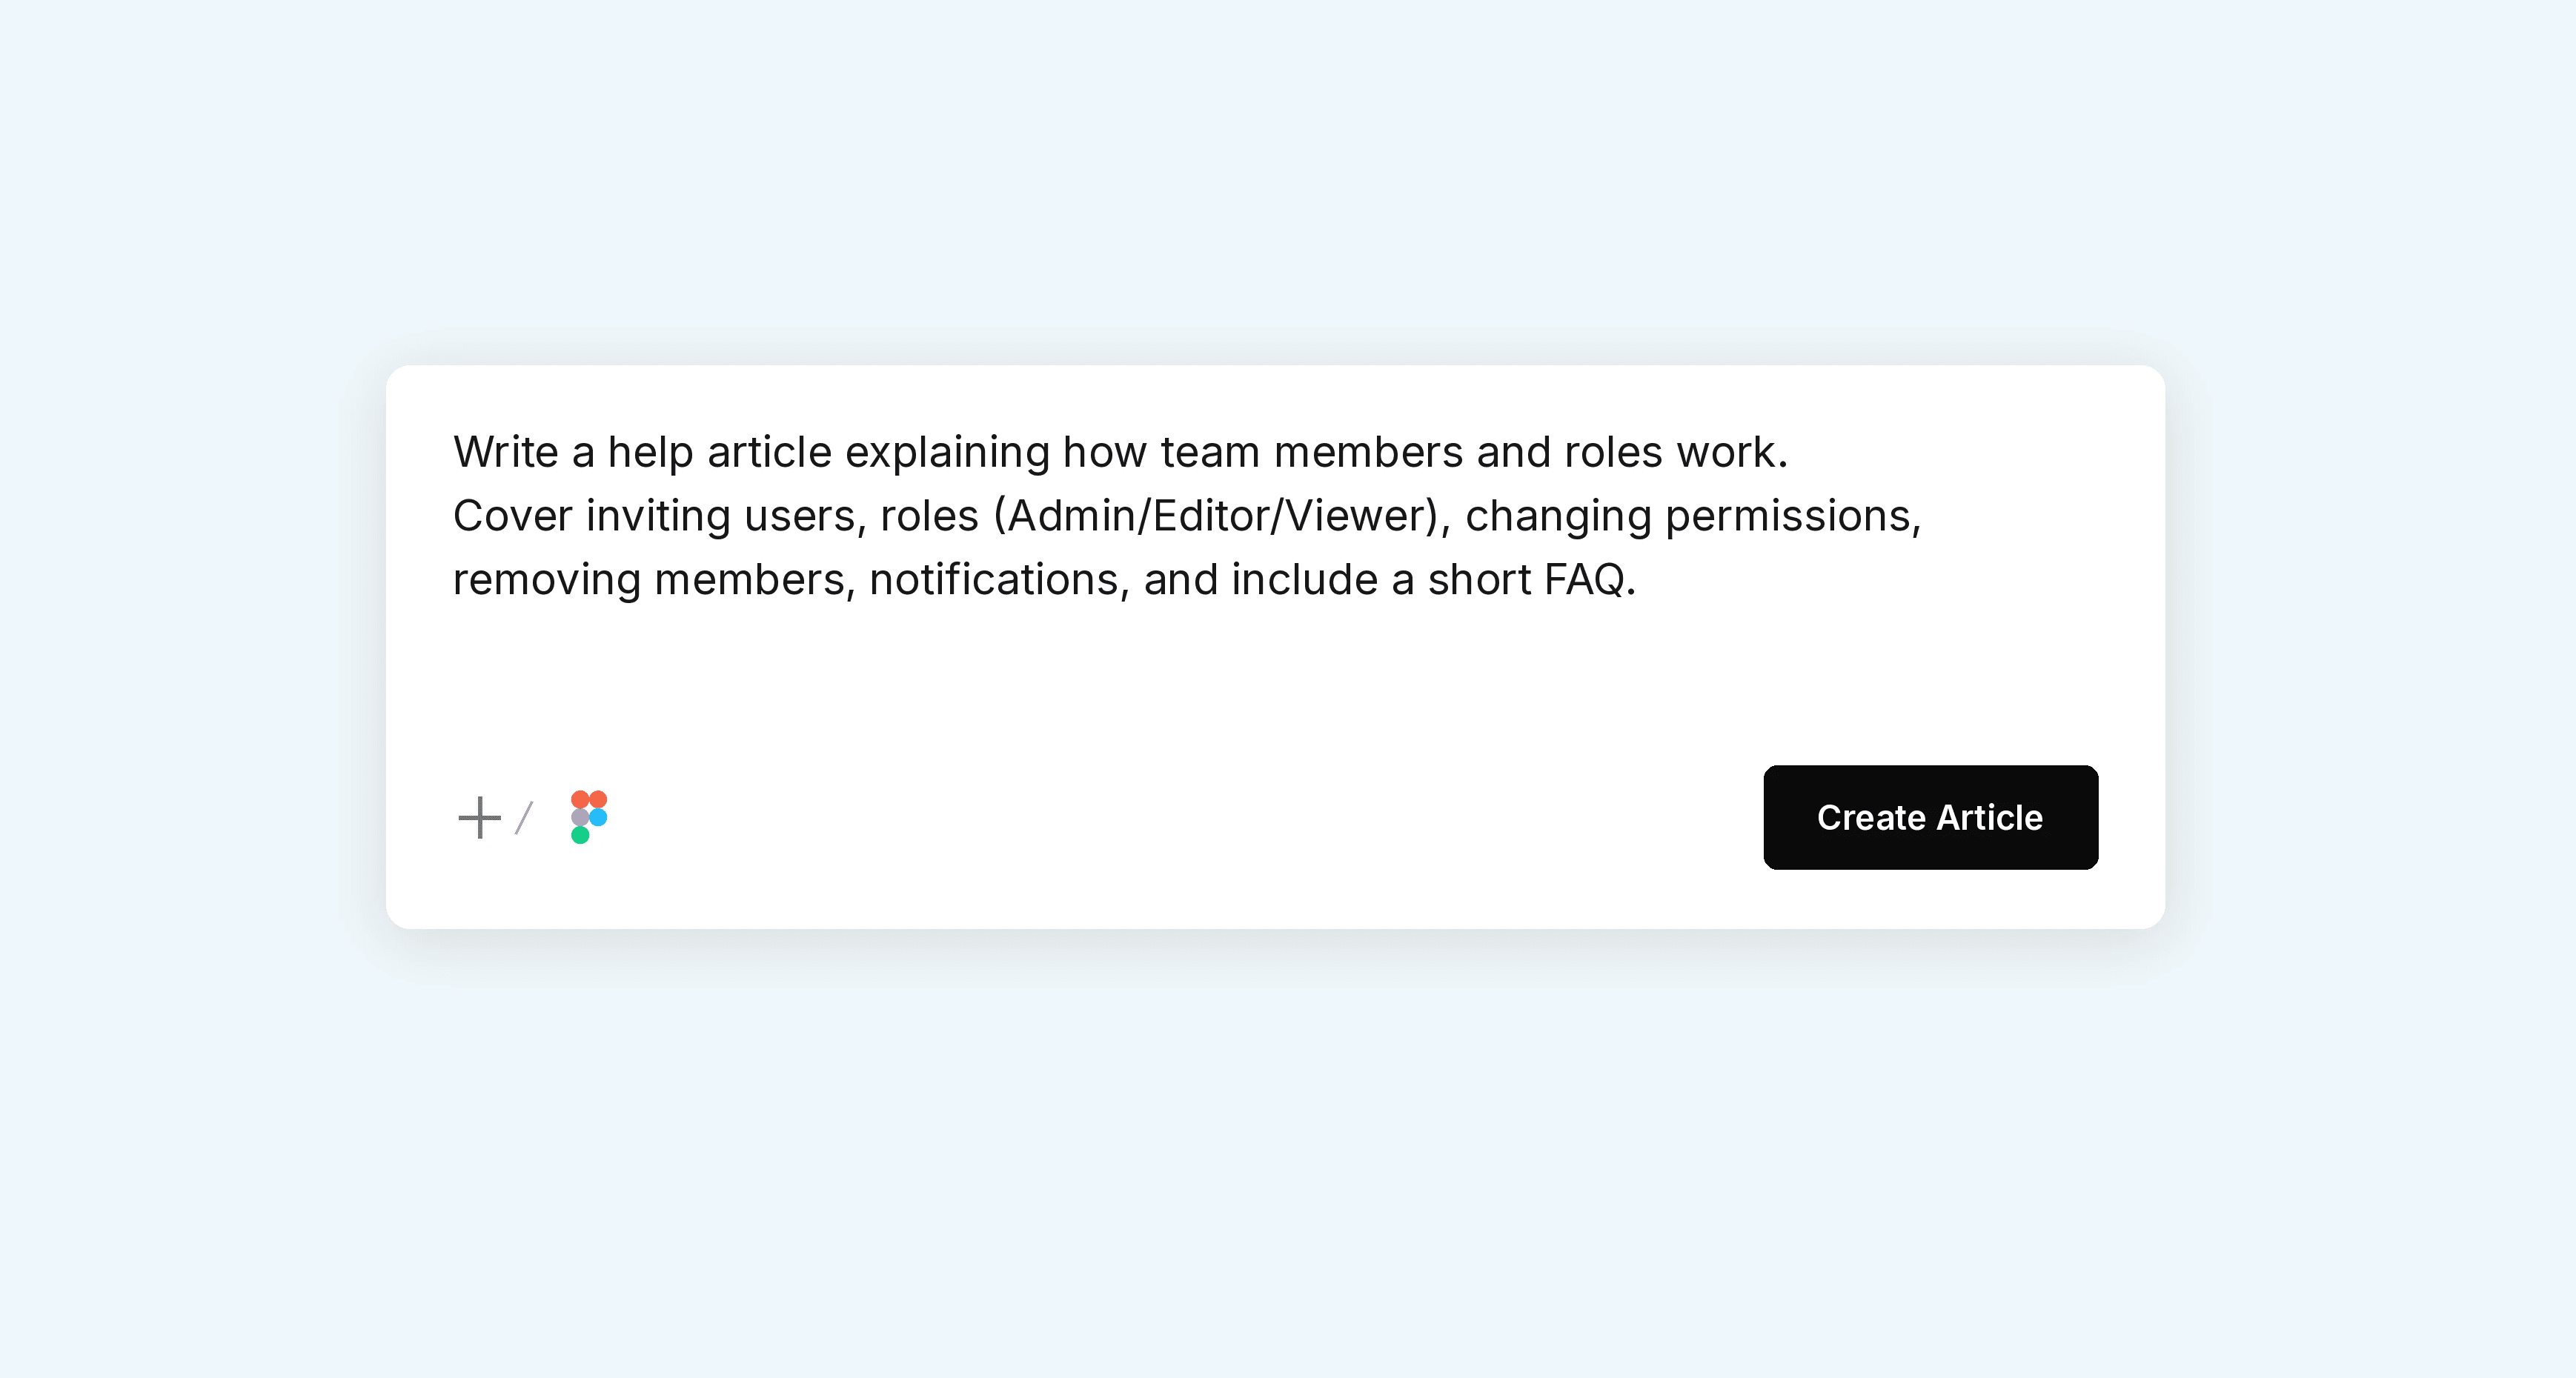This screenshot has width=2576, height=1378.
Task: Click the 'roles work.' text ending line one
Action: coord(1676,452)
